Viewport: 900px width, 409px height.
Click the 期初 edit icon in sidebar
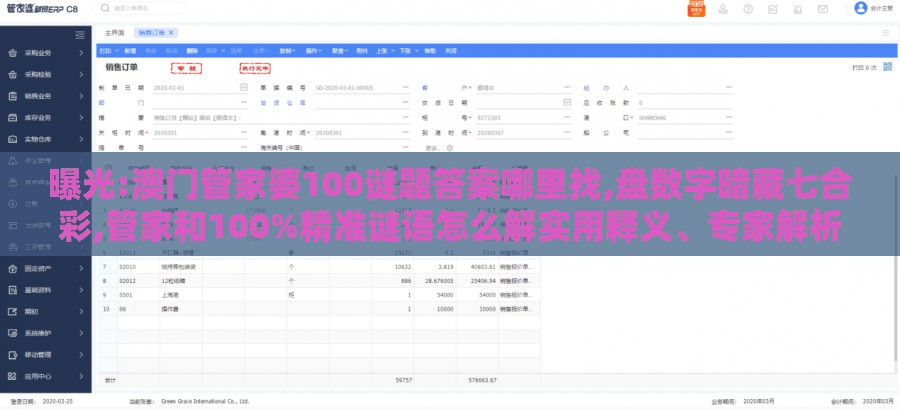tap(12, 311)
